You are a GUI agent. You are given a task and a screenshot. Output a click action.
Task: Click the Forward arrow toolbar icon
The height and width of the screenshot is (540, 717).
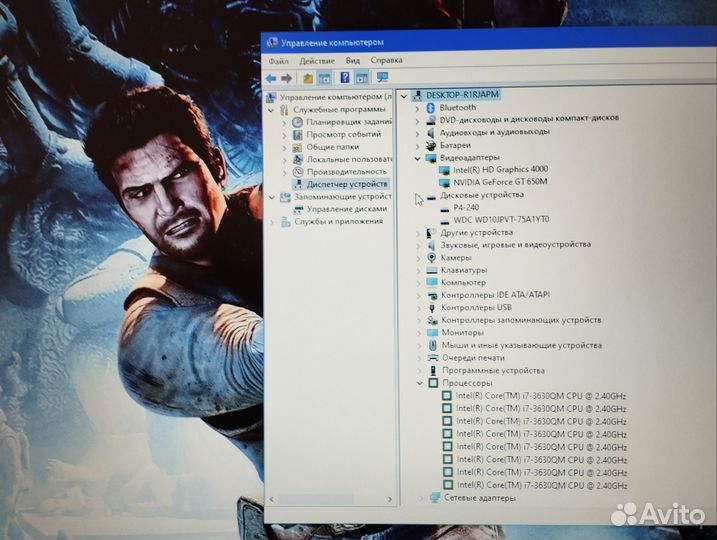(x=287, y=79)
